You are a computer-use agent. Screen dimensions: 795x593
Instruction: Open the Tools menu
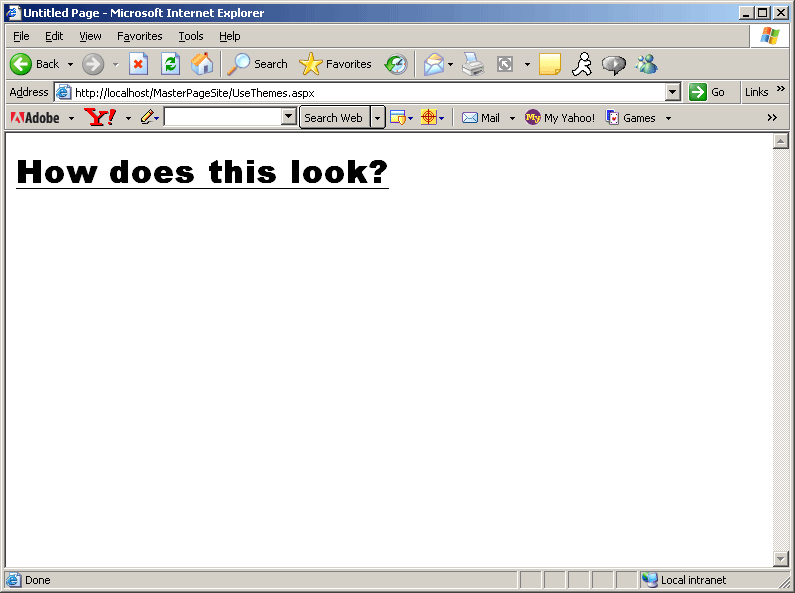pyautogui.click(x=190, y=36)
